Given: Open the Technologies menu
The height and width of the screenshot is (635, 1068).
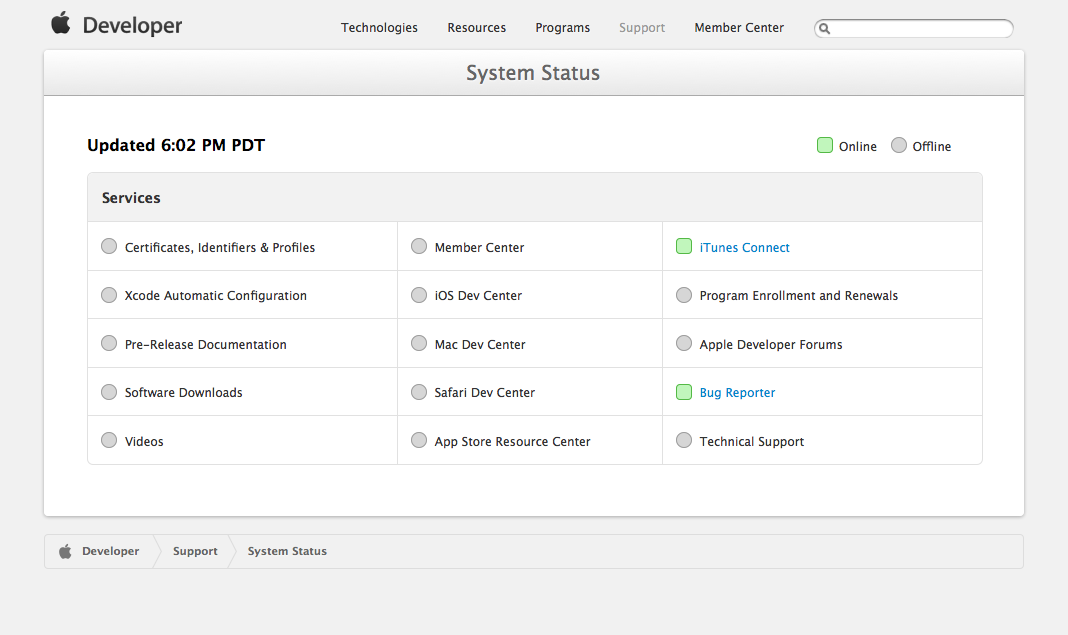Looking at the screenshot, I should point(379,28).
